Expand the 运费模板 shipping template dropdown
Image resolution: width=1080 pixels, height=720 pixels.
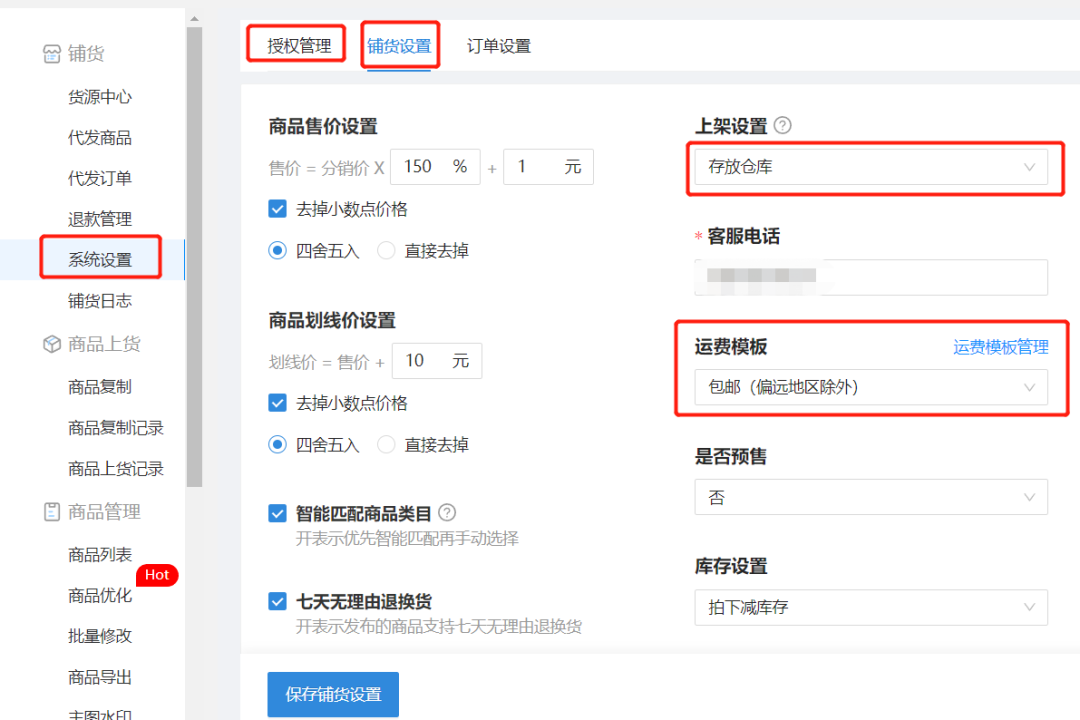871,389
